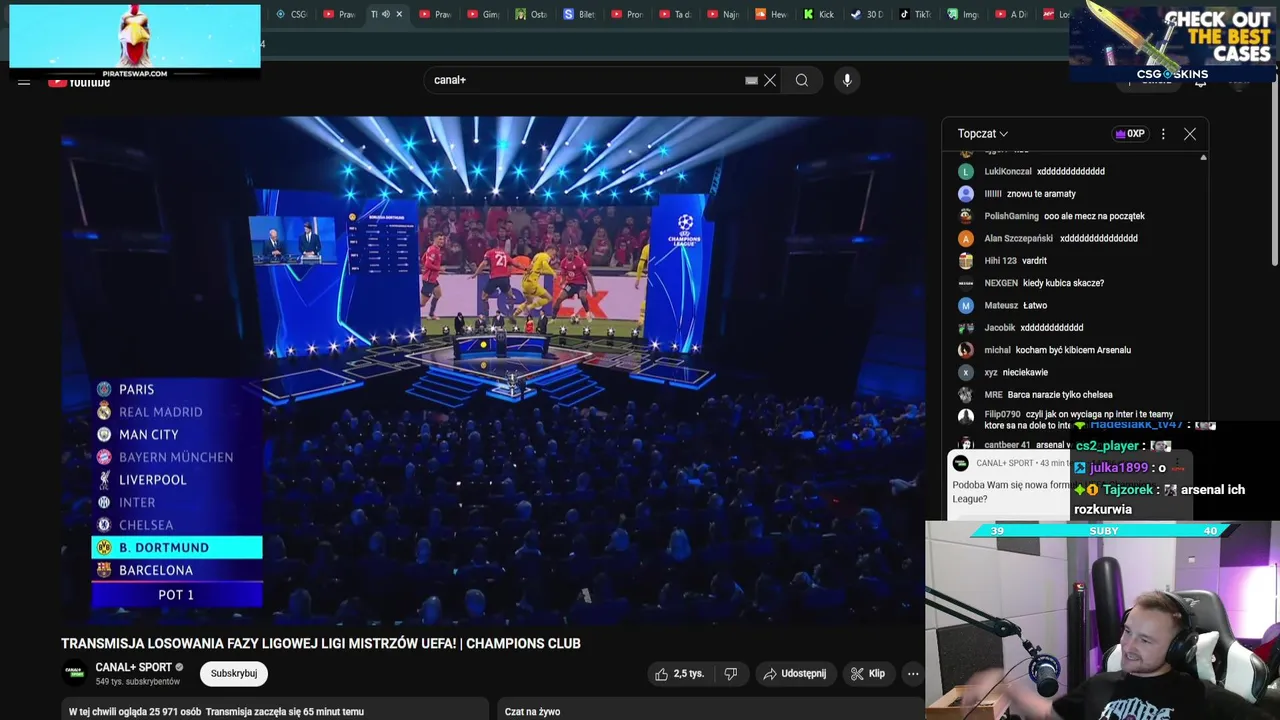Screen dimensions: 1280x720
Task: Create a clip with Klip button
Action: coord(868,674)
